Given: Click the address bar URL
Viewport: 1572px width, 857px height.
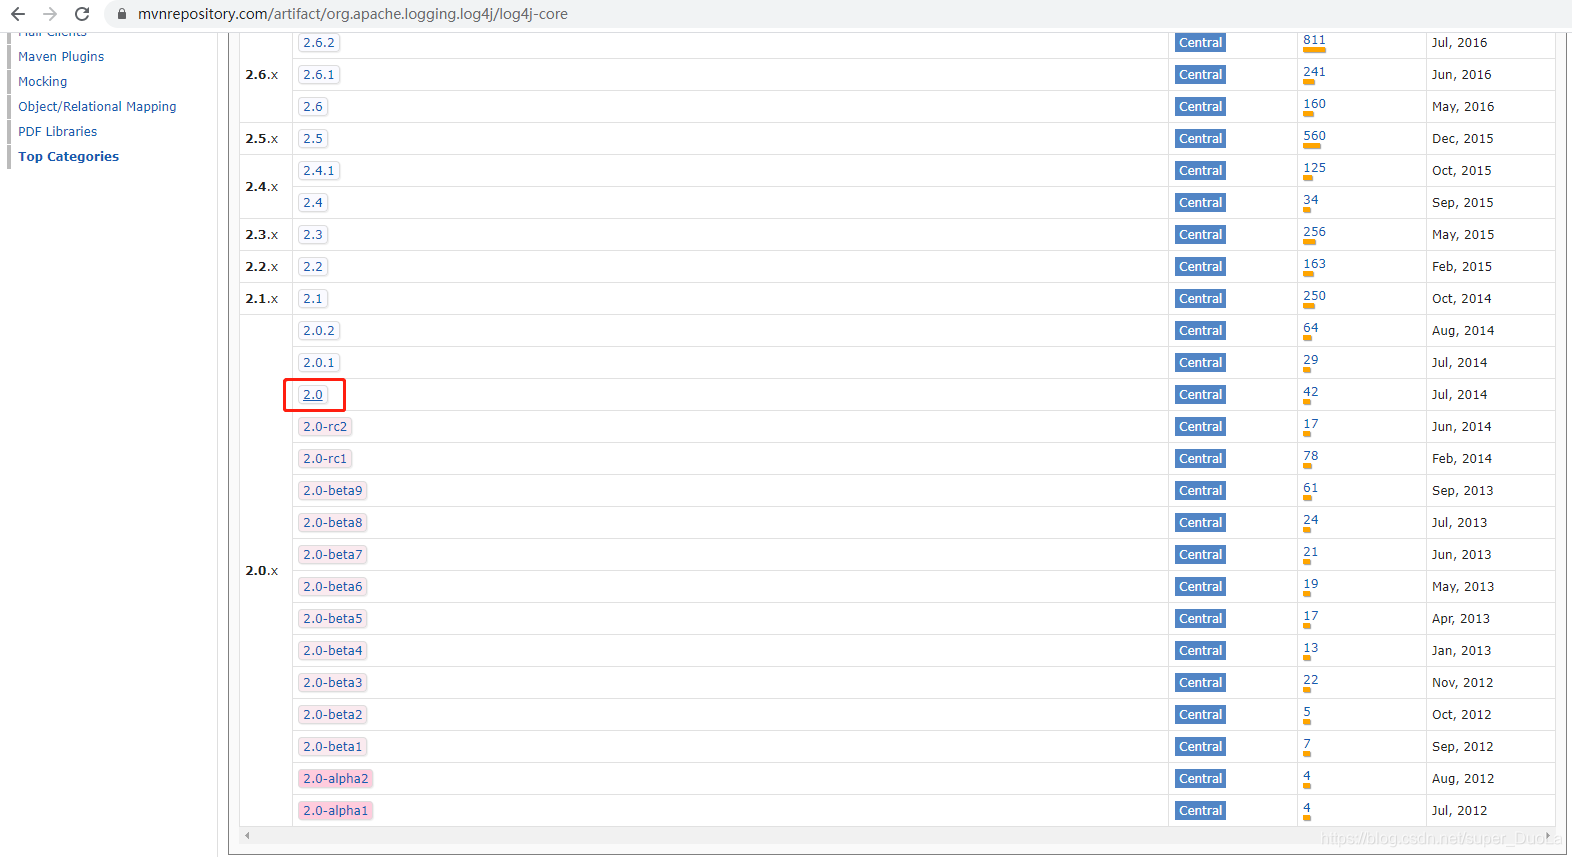Looking at the screenshot, I should tap(353, 14).
